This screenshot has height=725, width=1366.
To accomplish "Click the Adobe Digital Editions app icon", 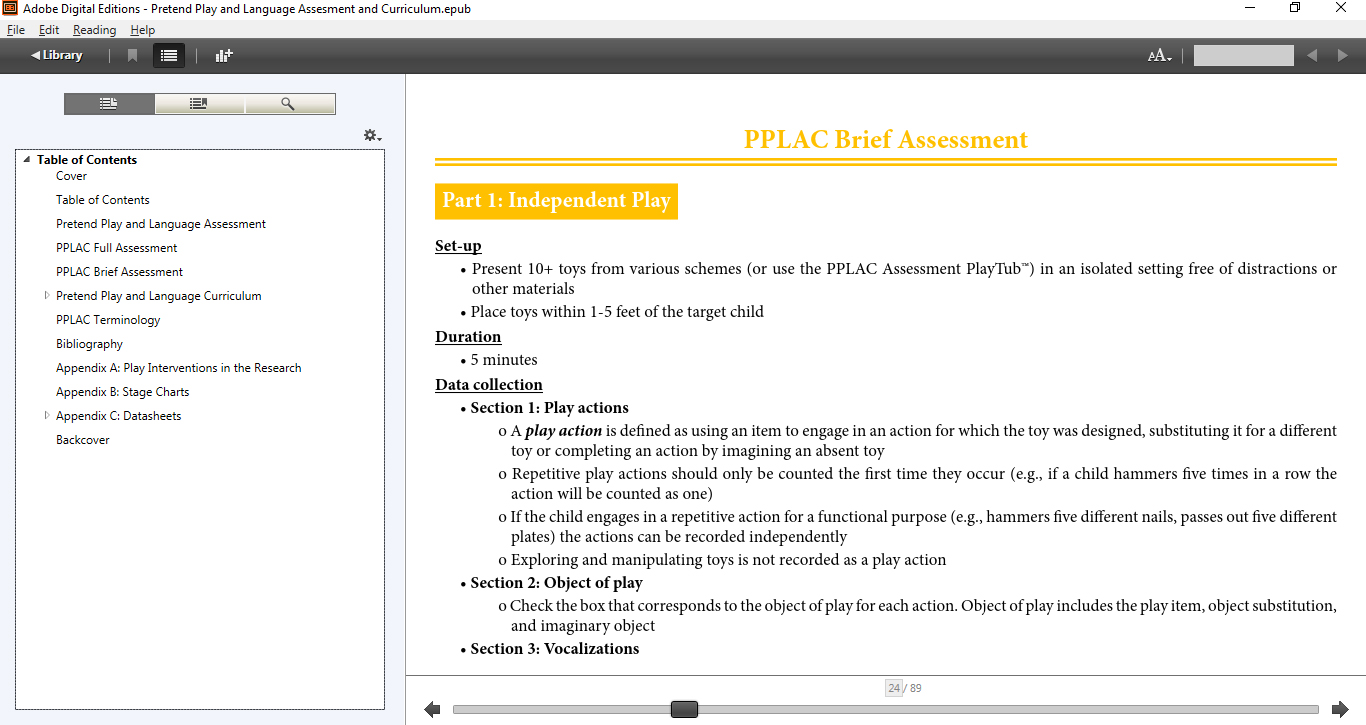I will (10, 8).
